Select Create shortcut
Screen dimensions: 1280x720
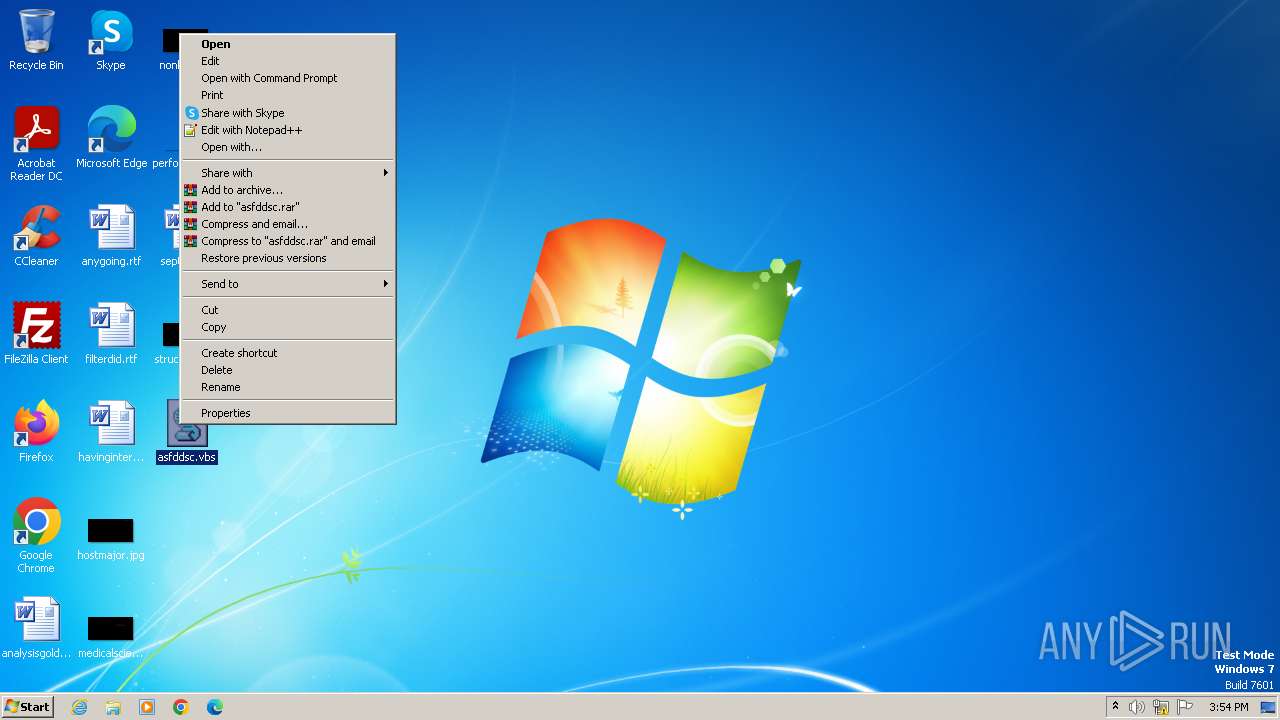[288, 353]
